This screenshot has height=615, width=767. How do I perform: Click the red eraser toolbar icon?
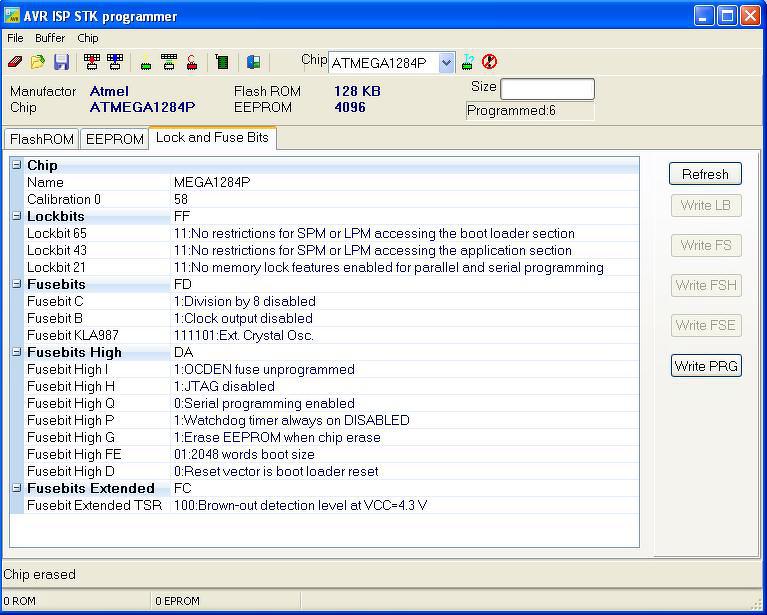pos(15,62)
